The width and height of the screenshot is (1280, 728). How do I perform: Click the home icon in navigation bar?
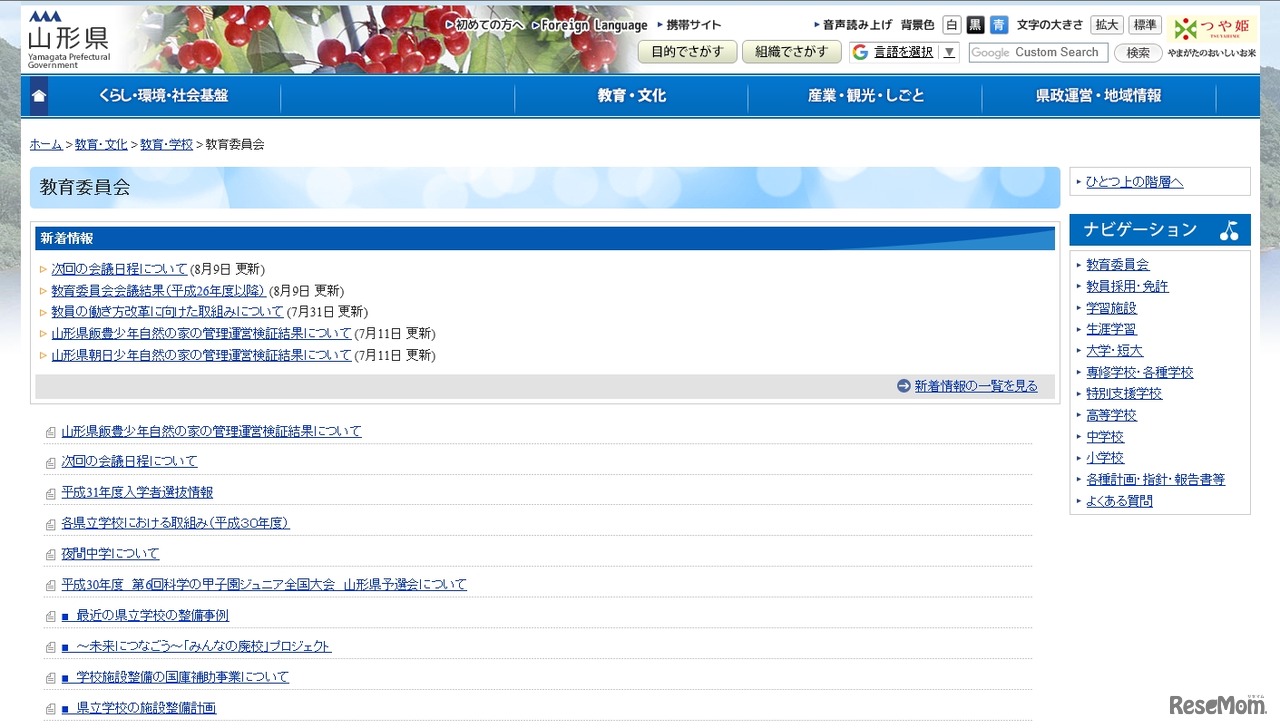pyautogui.click(x=39, y=96)
